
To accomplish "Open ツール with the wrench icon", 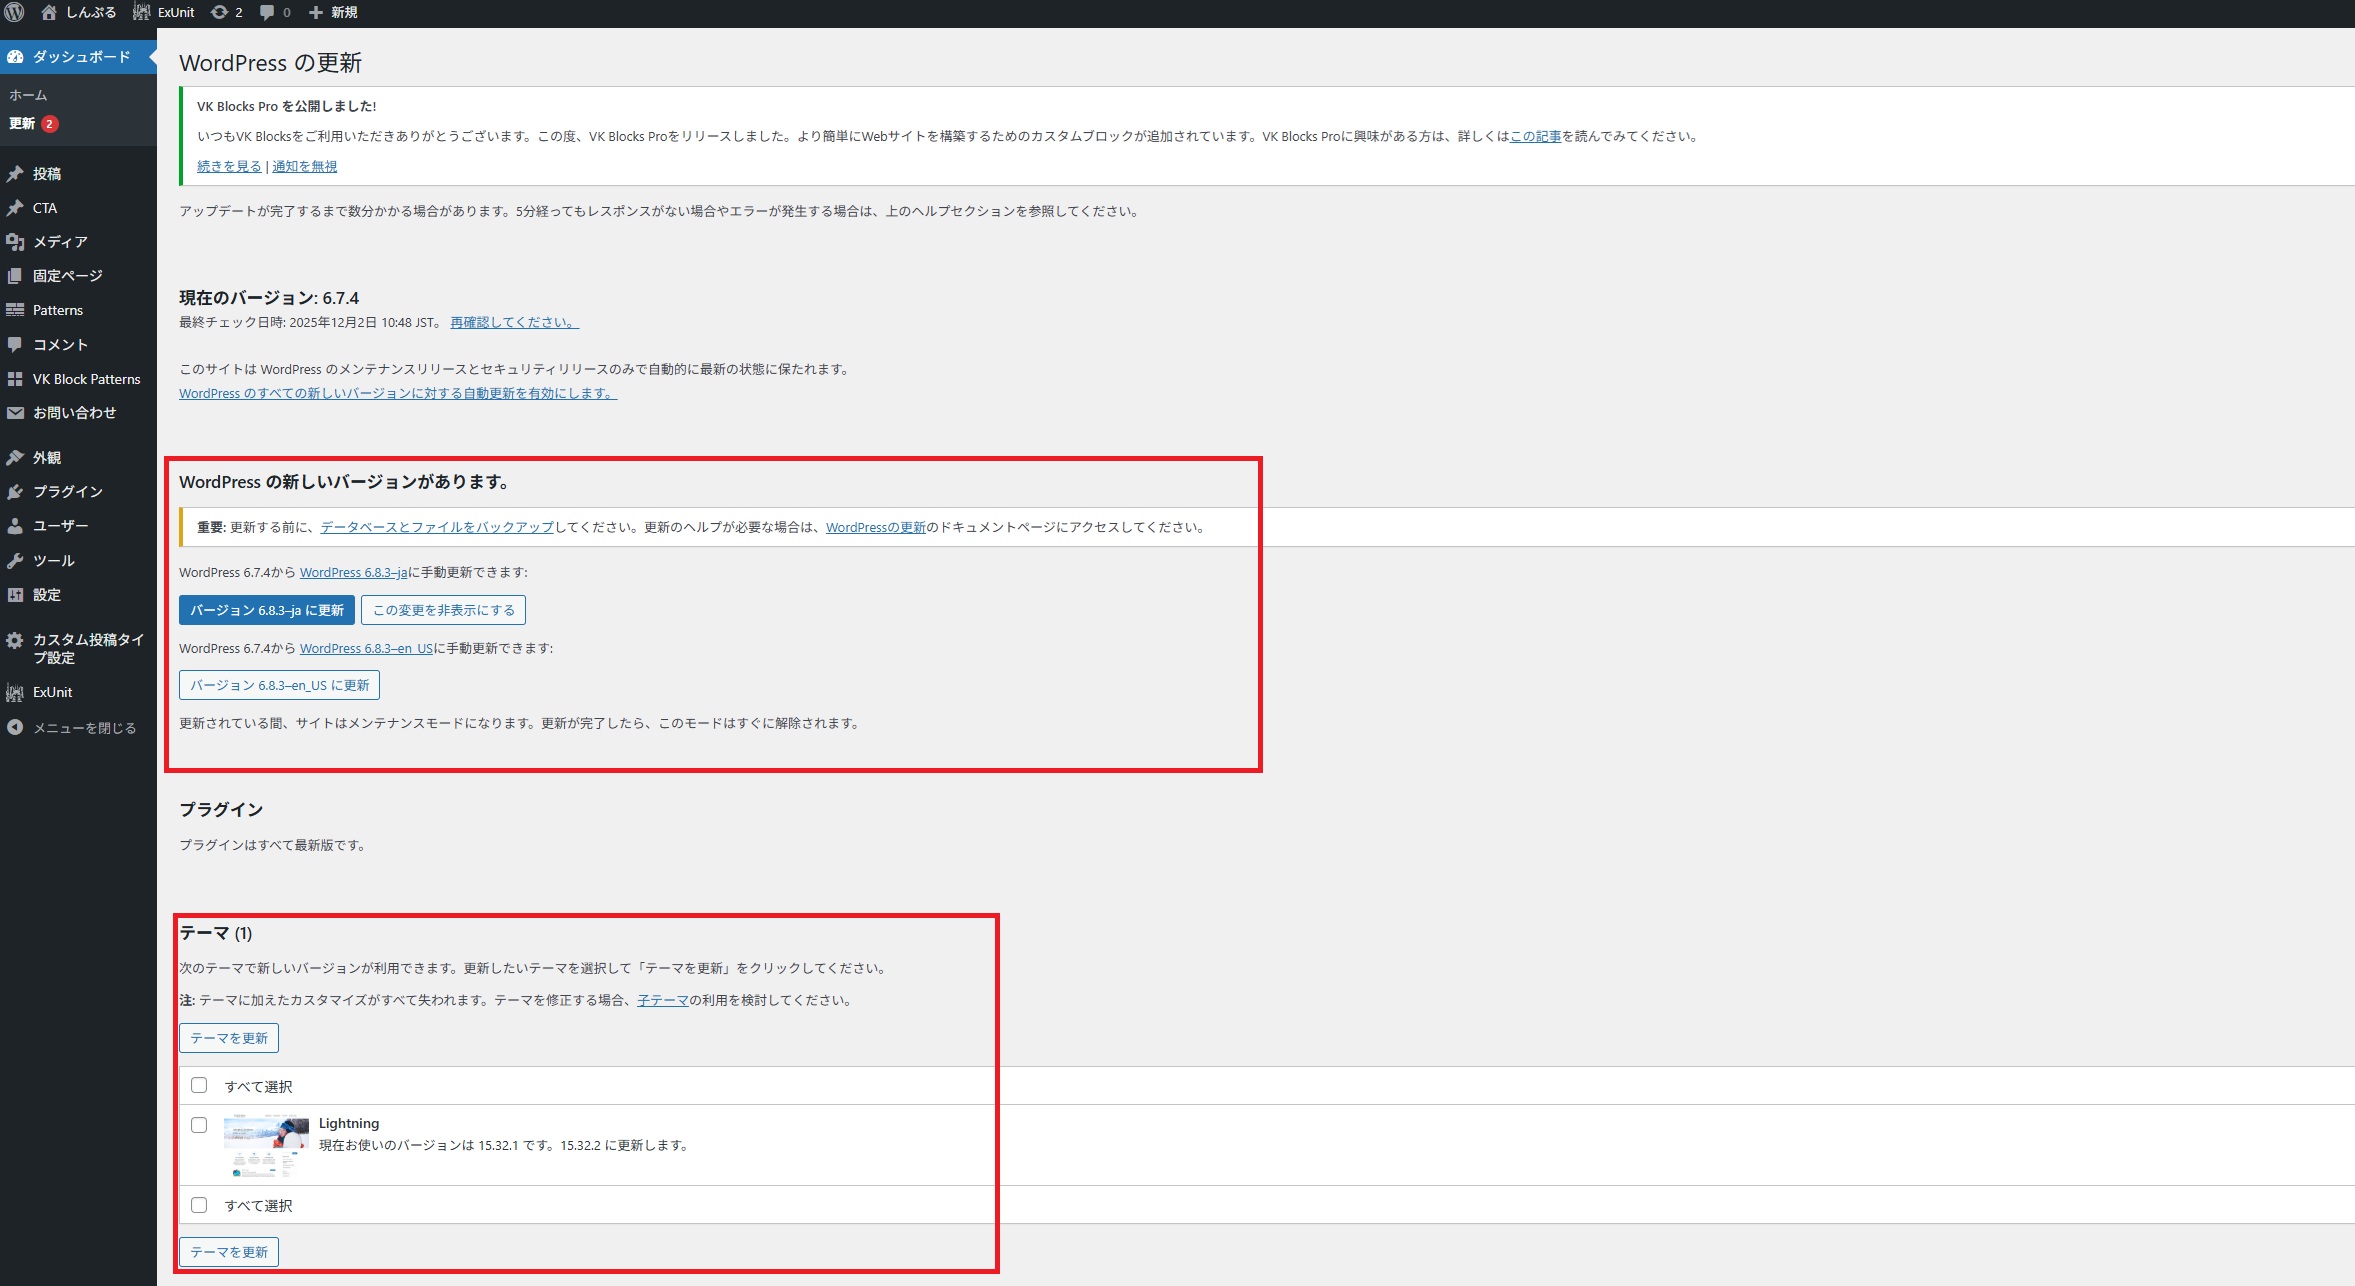I will [x=53, y=561].
